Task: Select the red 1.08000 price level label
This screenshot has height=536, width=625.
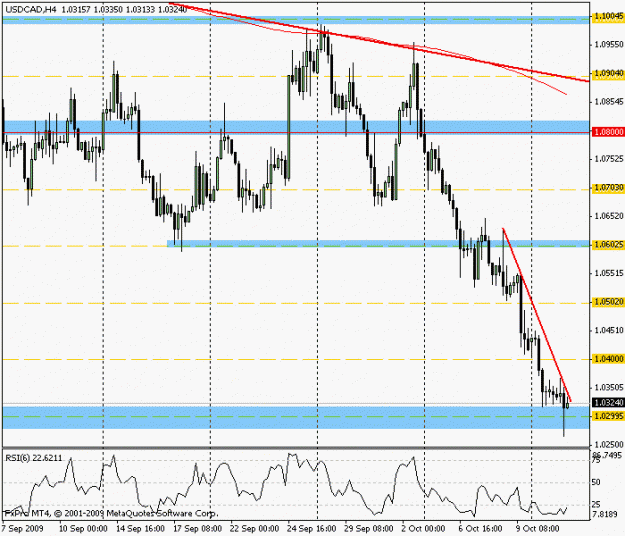Action: coord(608,132)
